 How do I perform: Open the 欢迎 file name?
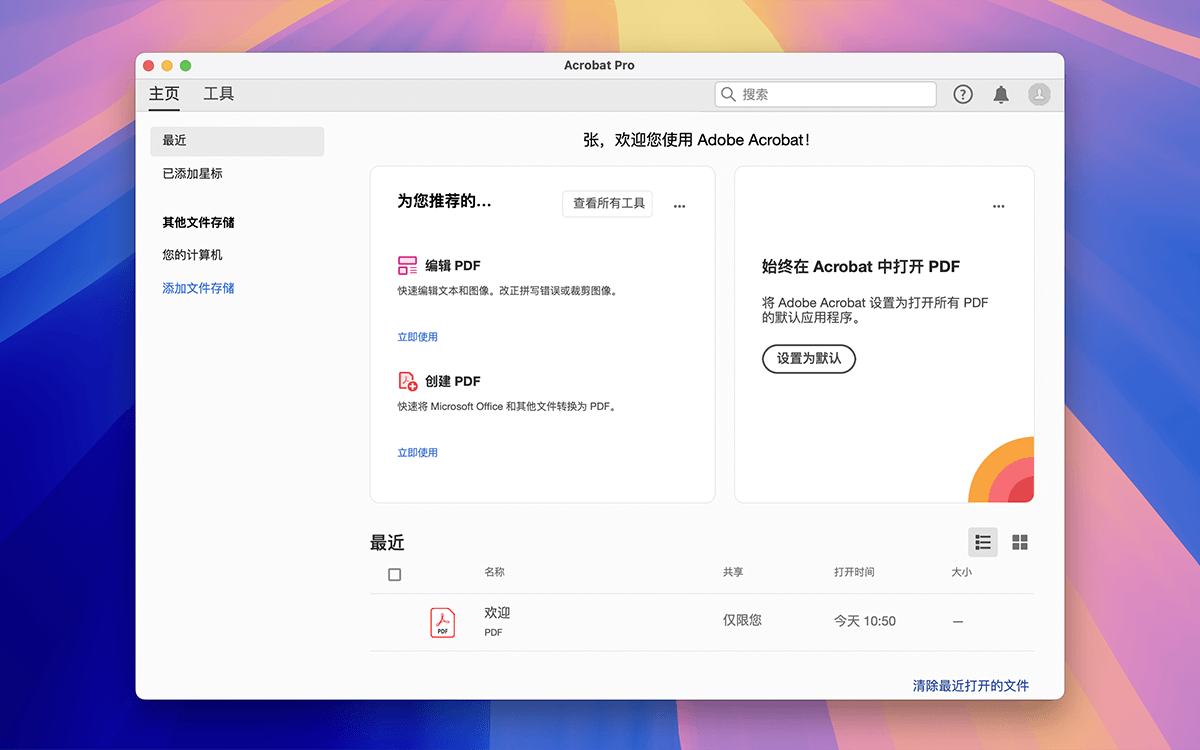pyautogui.click(x=497, y=613)
